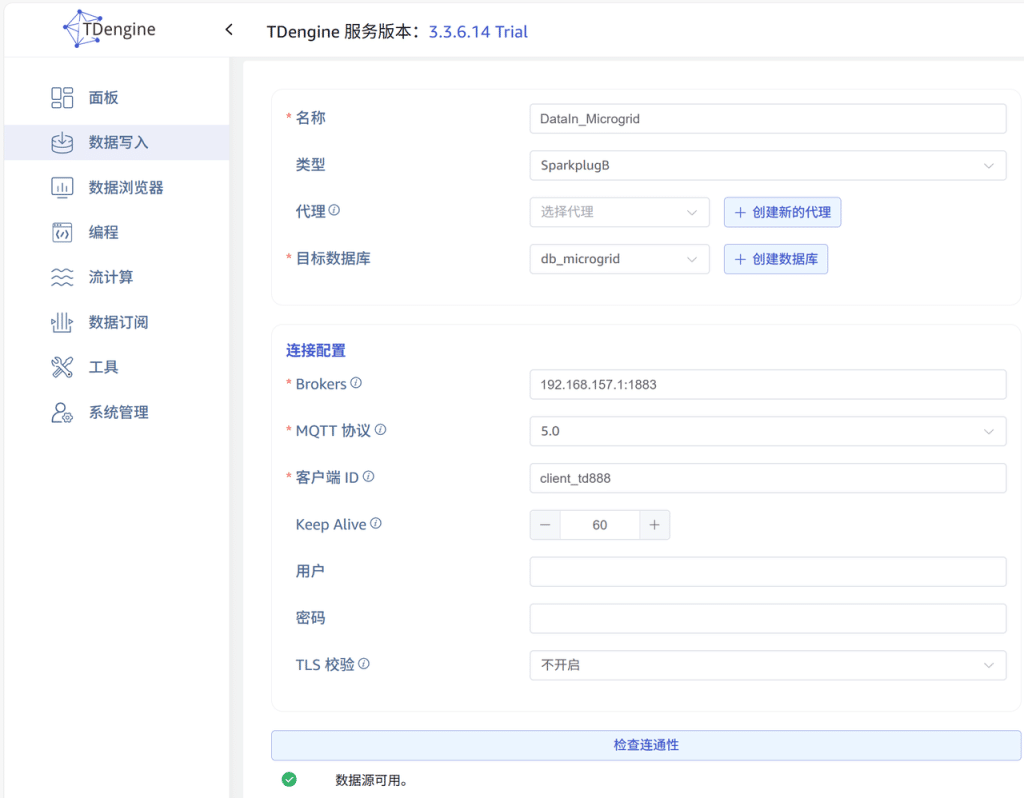Increase Keep Alive with the plus stepper
1024x798 pixels.
655,524
